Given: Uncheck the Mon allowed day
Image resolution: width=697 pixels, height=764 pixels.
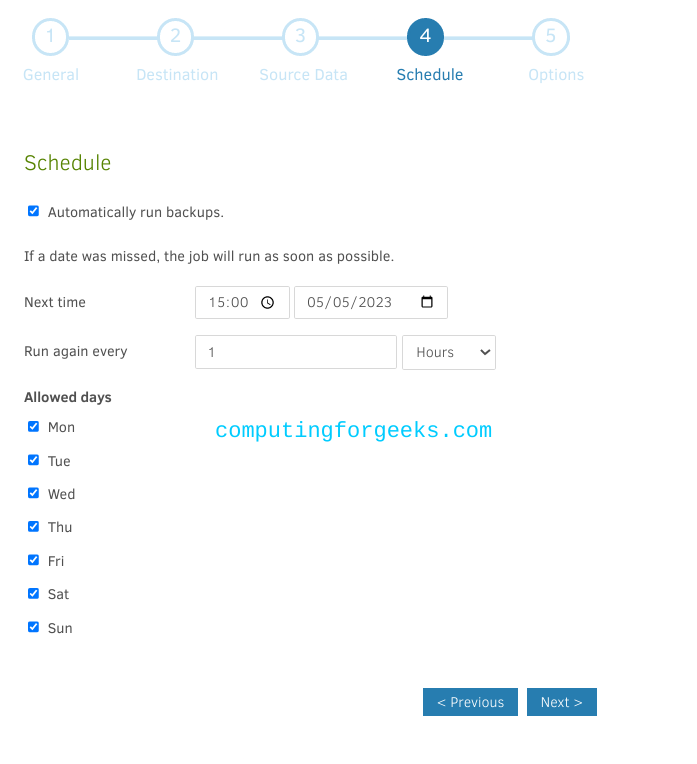Looking at the screenshot, I should tap(33, 427).
